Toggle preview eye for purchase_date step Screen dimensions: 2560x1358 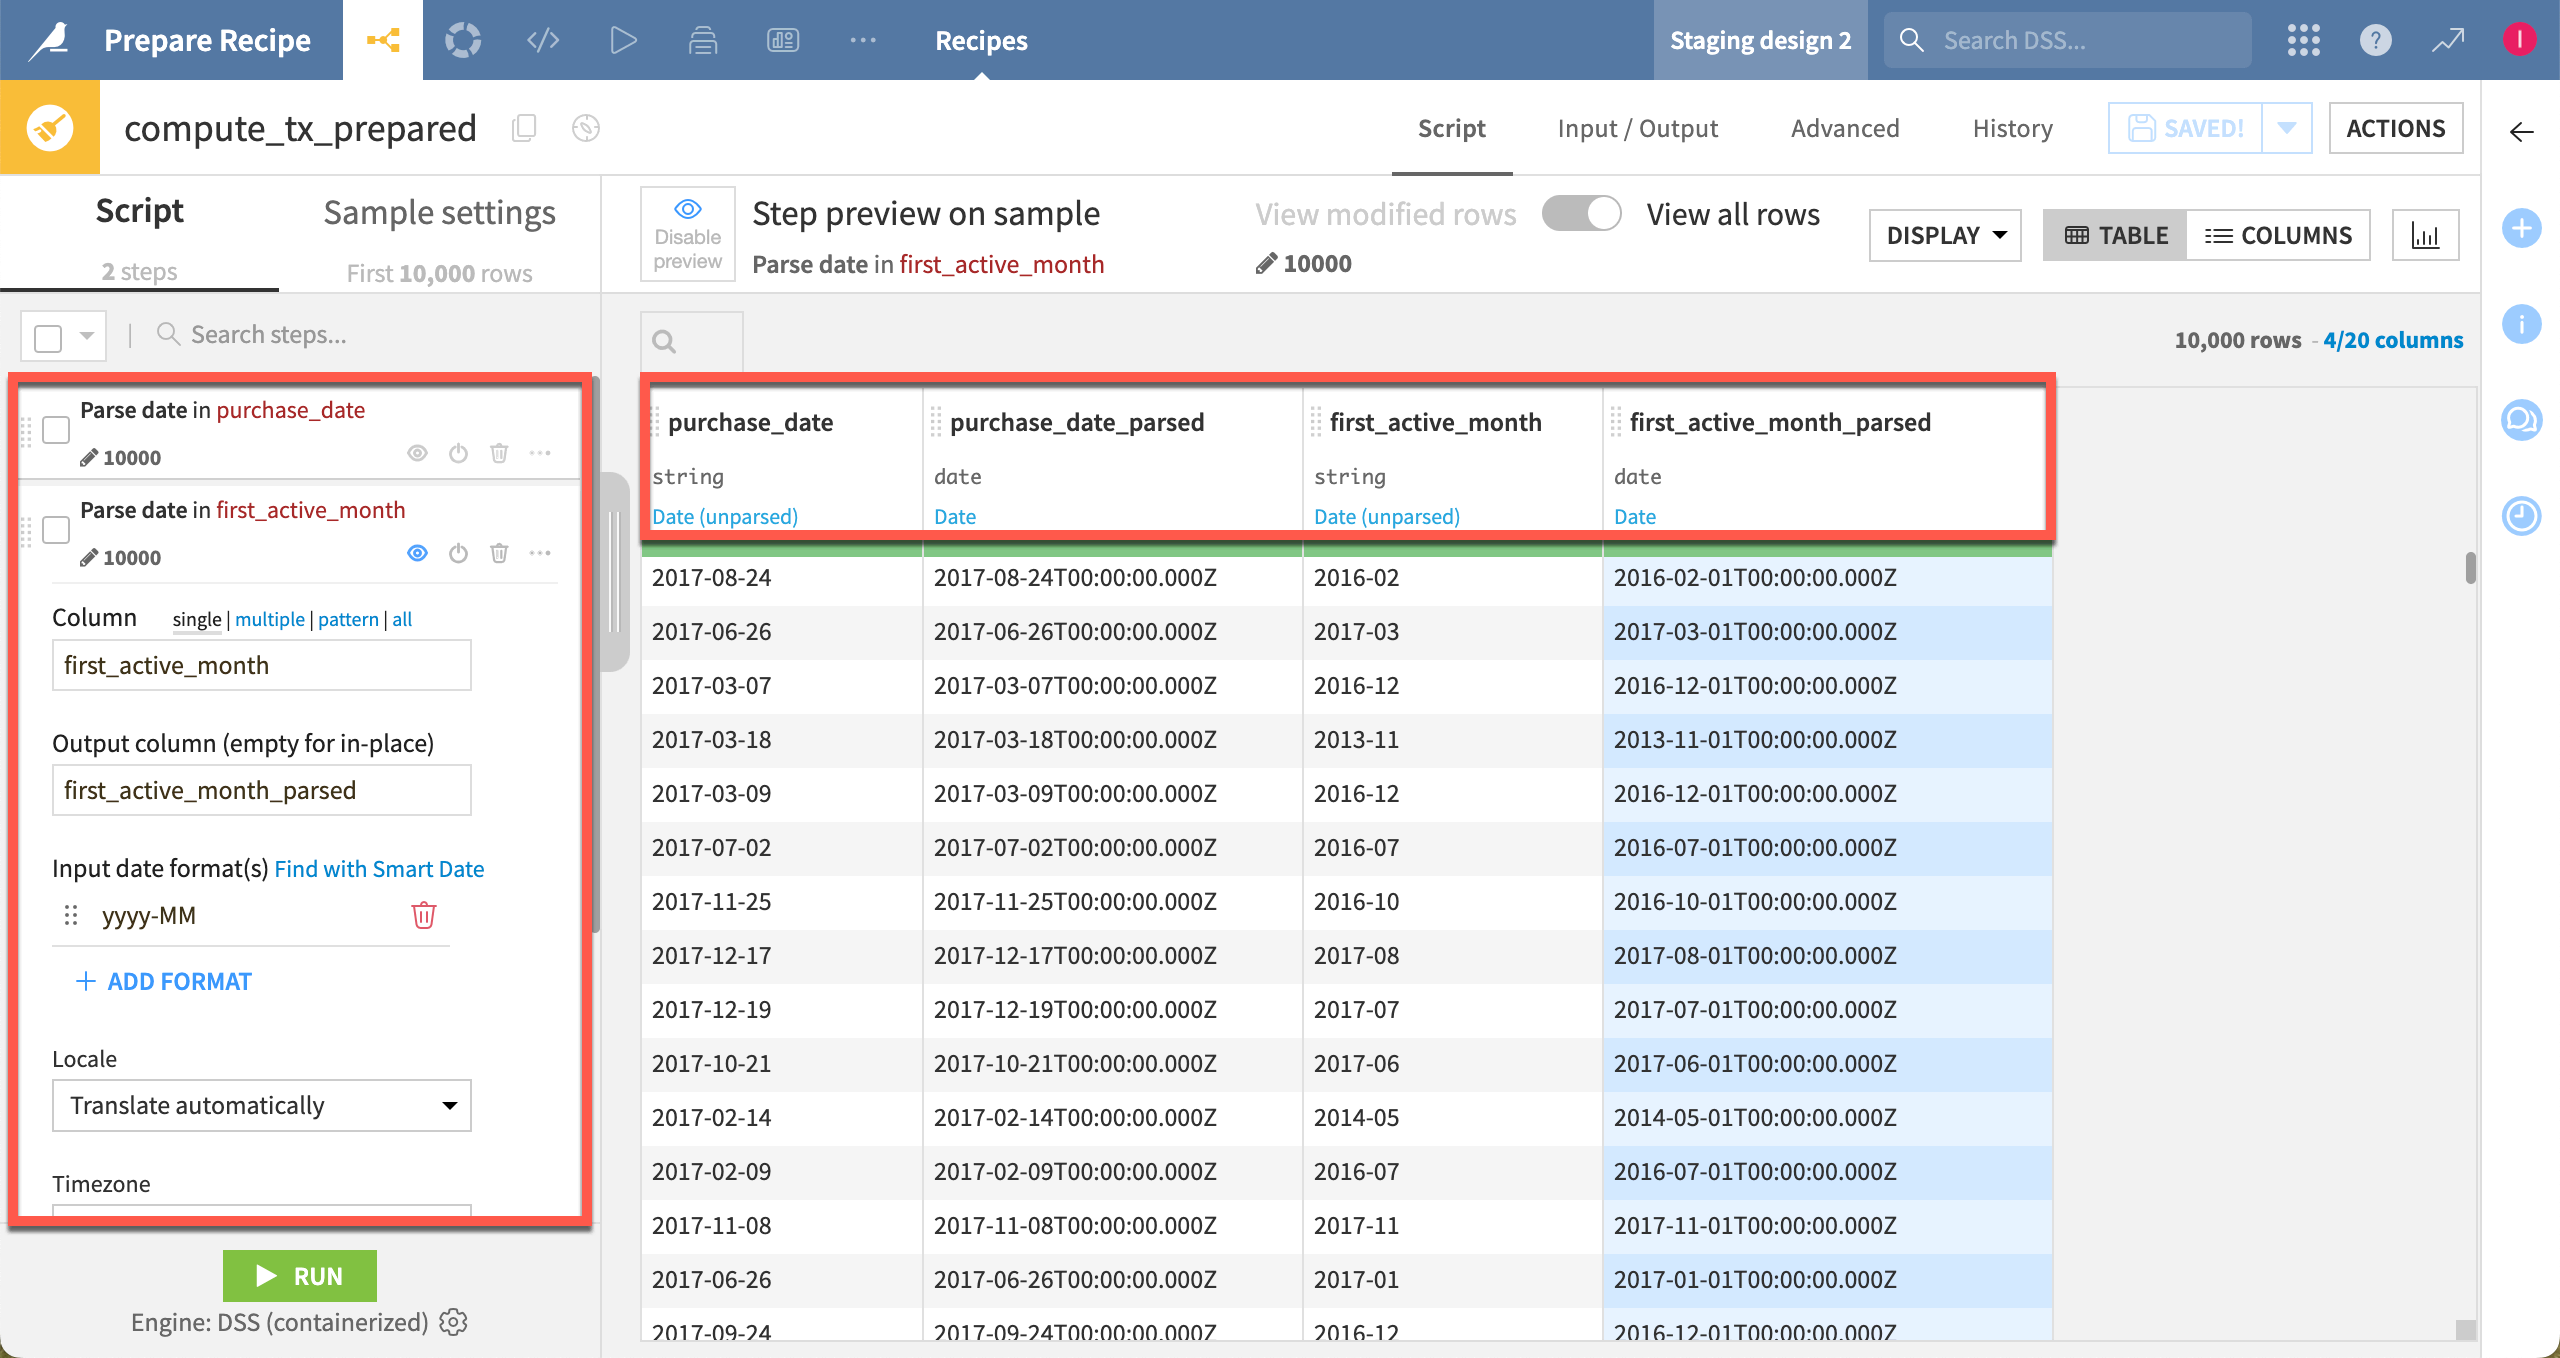[417, 453]
